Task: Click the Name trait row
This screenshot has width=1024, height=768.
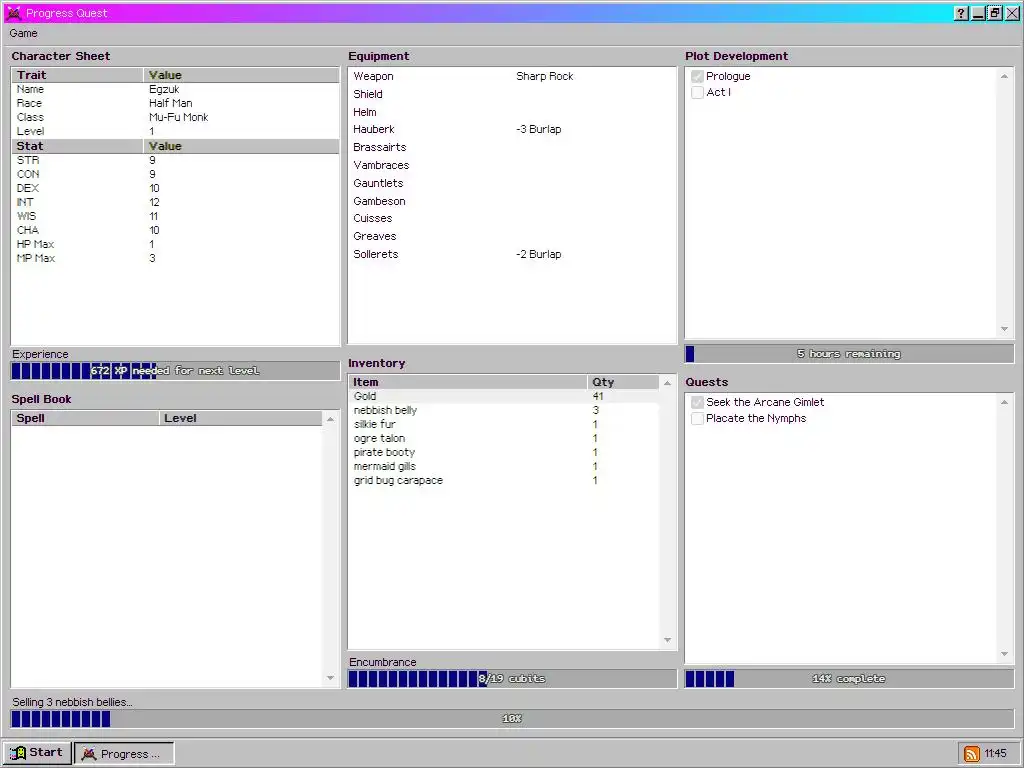Action: [x=175, y=89]
